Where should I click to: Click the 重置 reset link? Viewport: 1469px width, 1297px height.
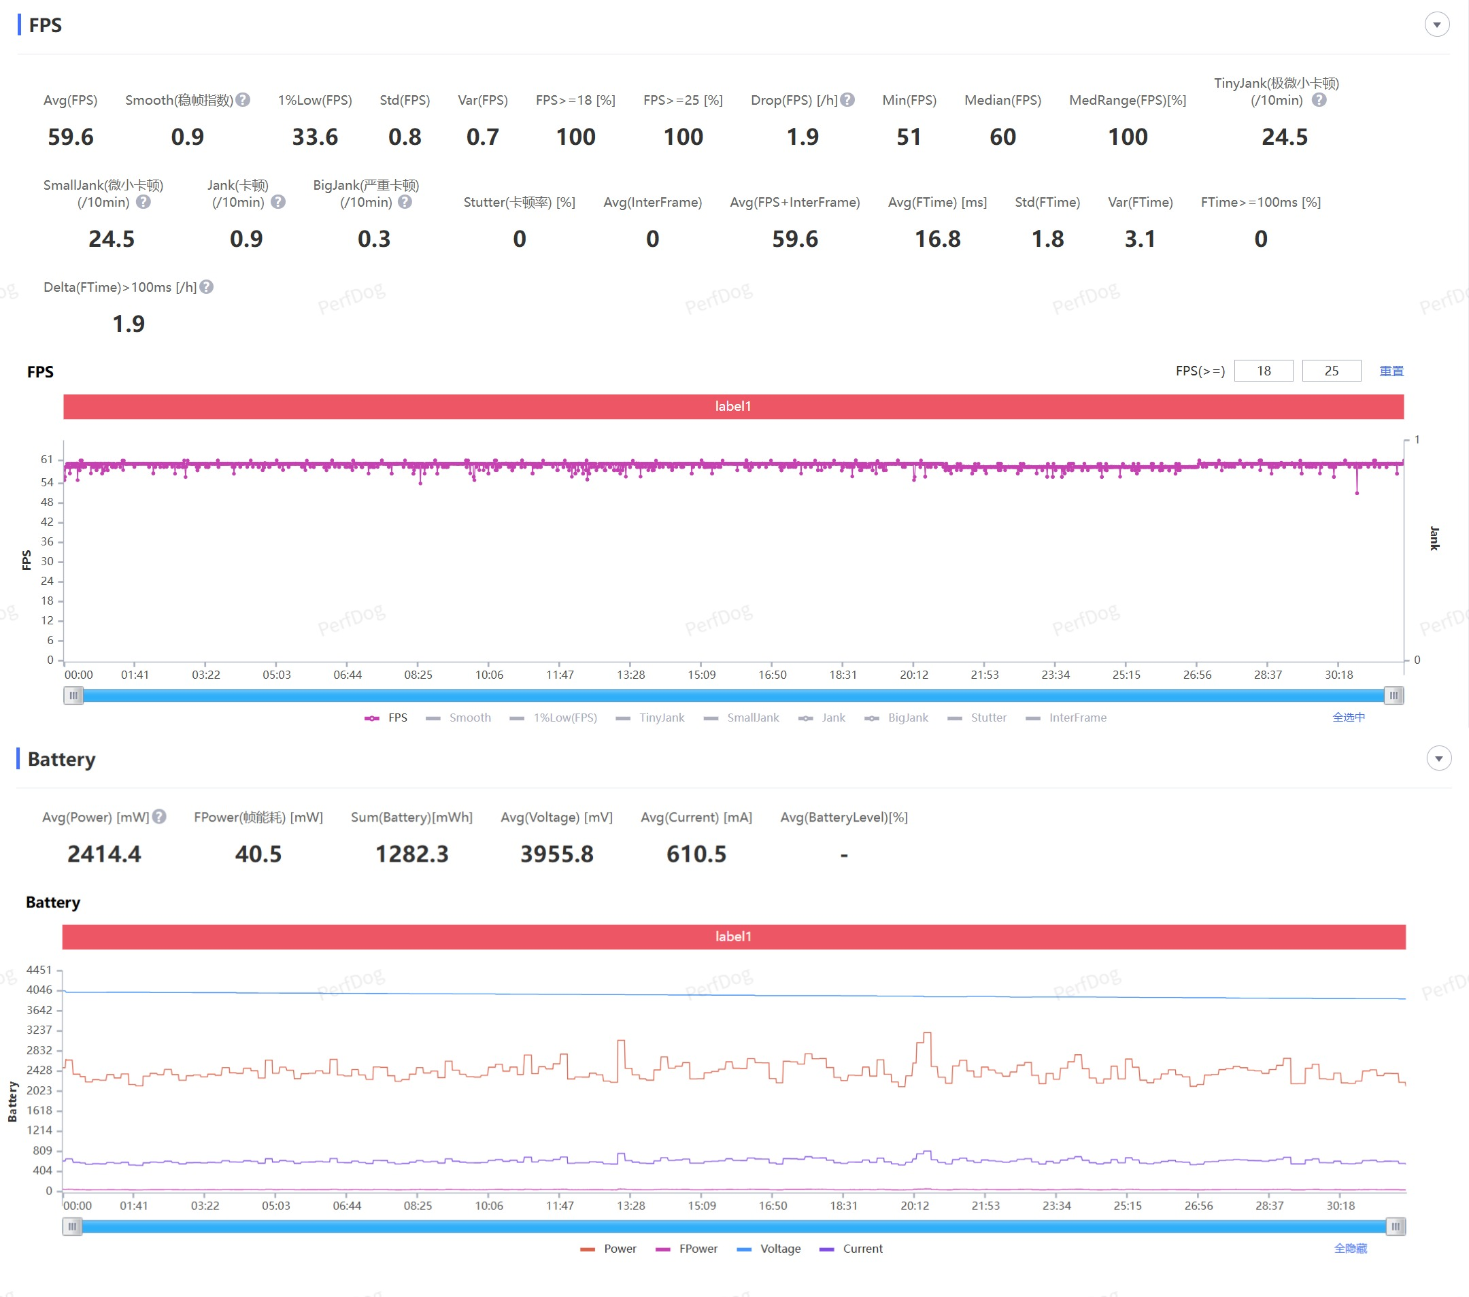pos(1391,371)
